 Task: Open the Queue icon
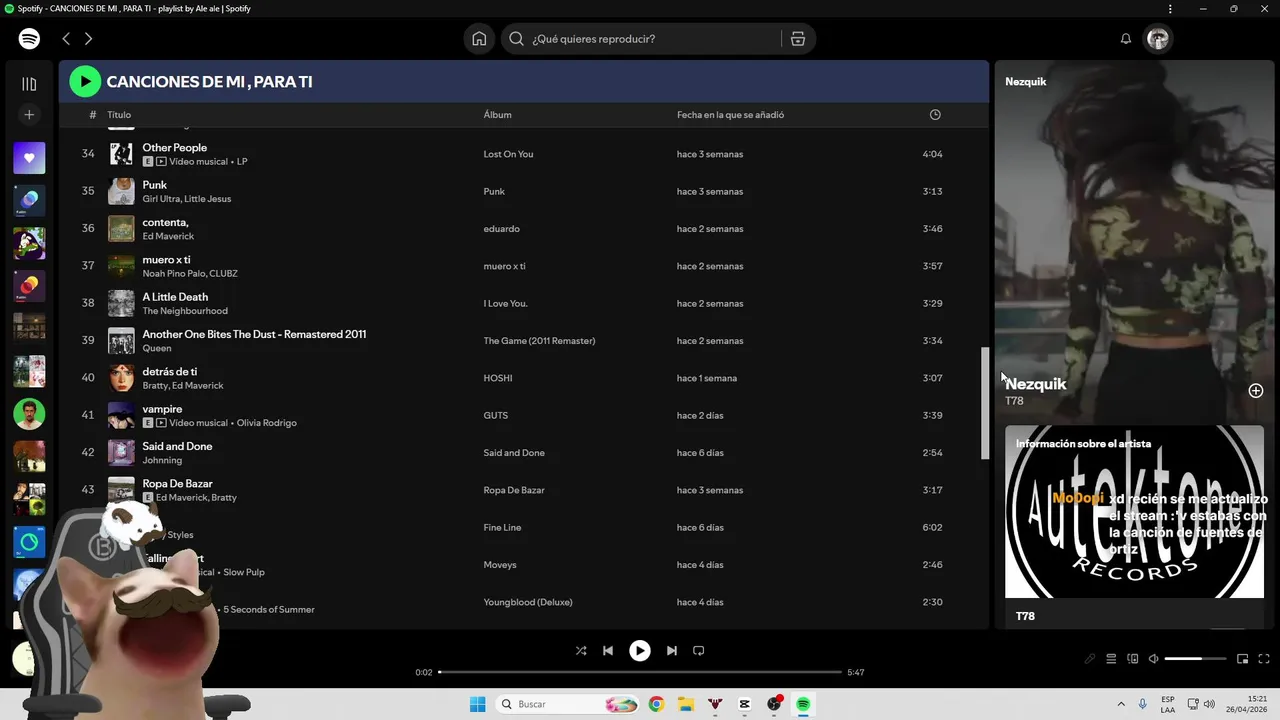tap(1111, 659)
